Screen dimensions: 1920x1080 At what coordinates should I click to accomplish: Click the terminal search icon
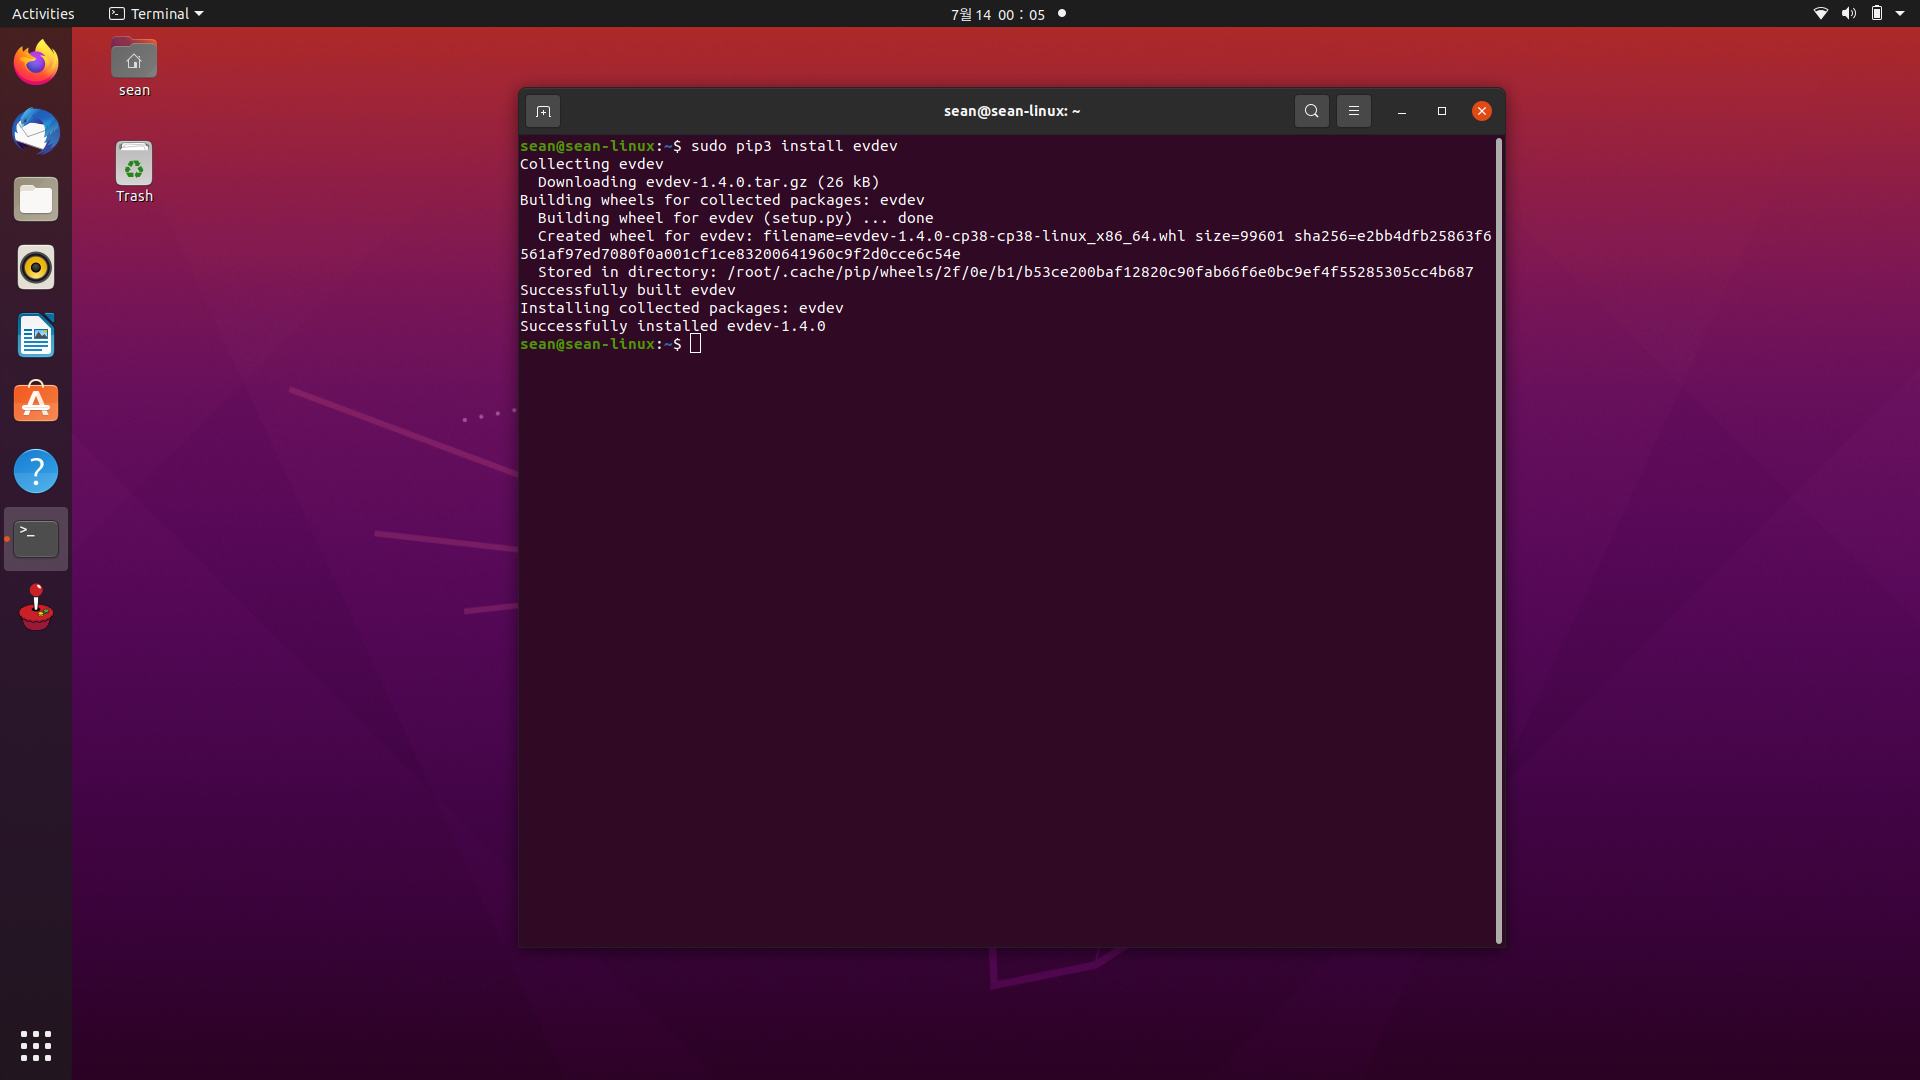[x=1311, y=111]
